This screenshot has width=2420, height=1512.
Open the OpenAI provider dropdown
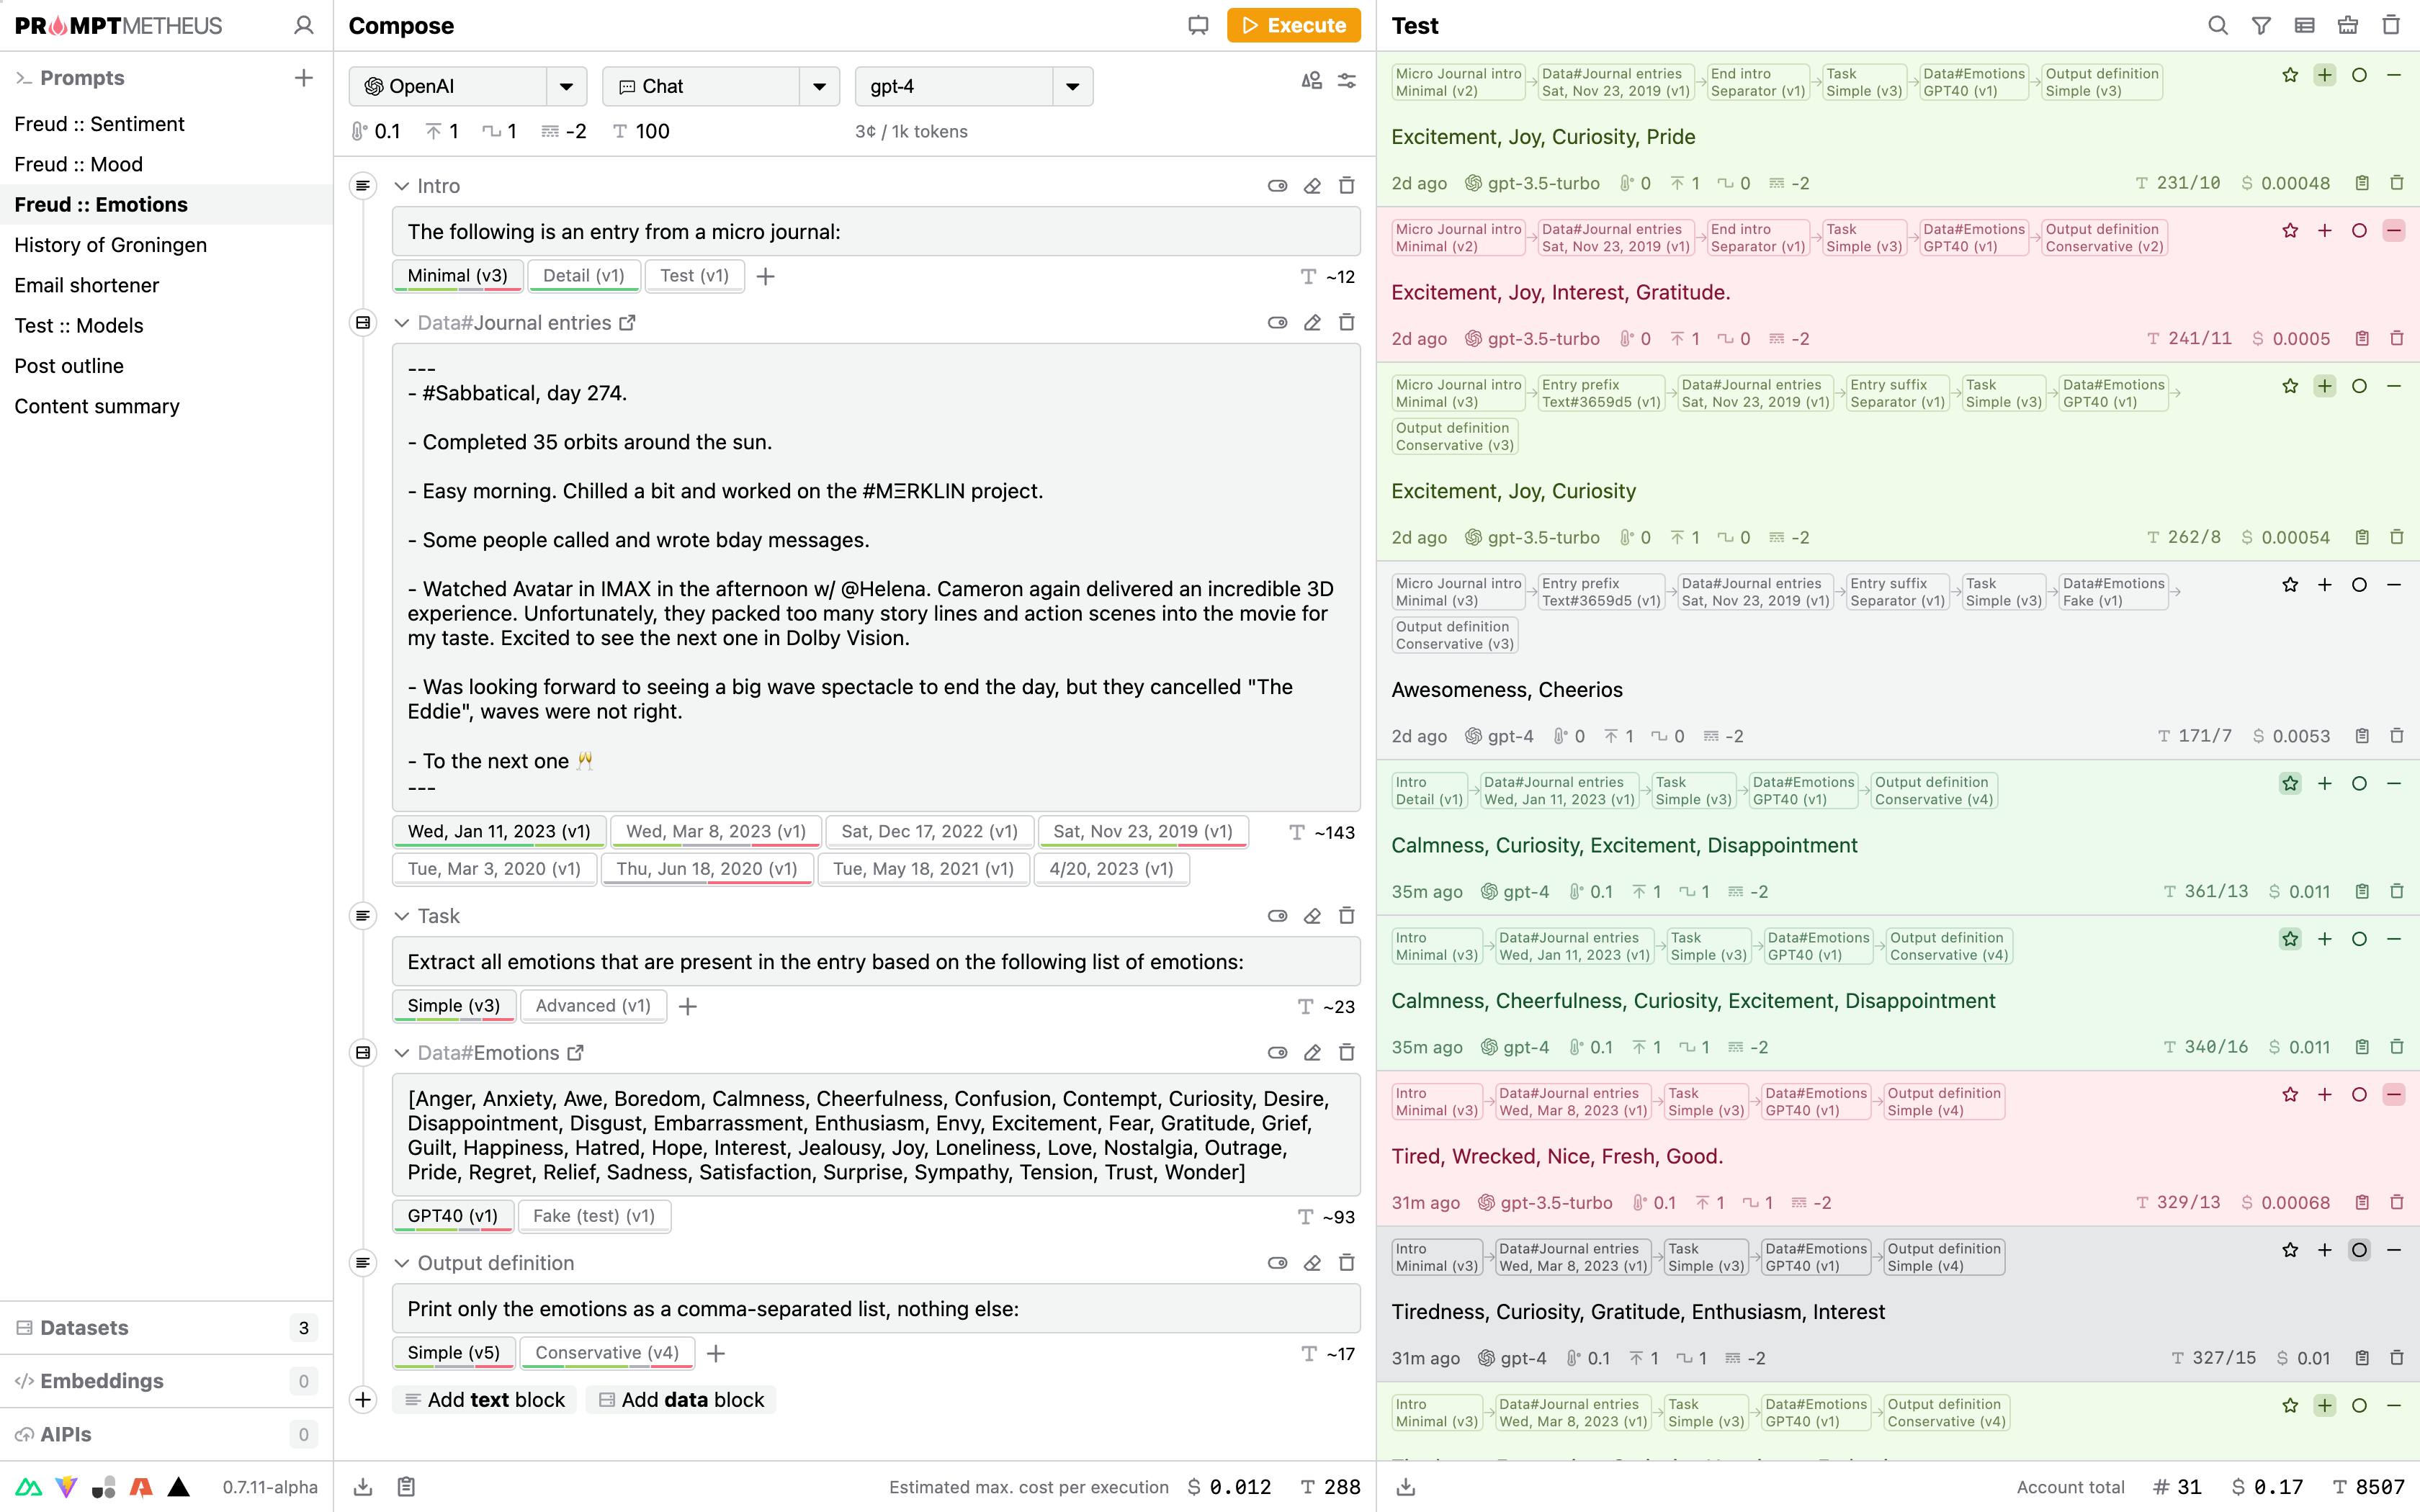(x=567, y=87)
